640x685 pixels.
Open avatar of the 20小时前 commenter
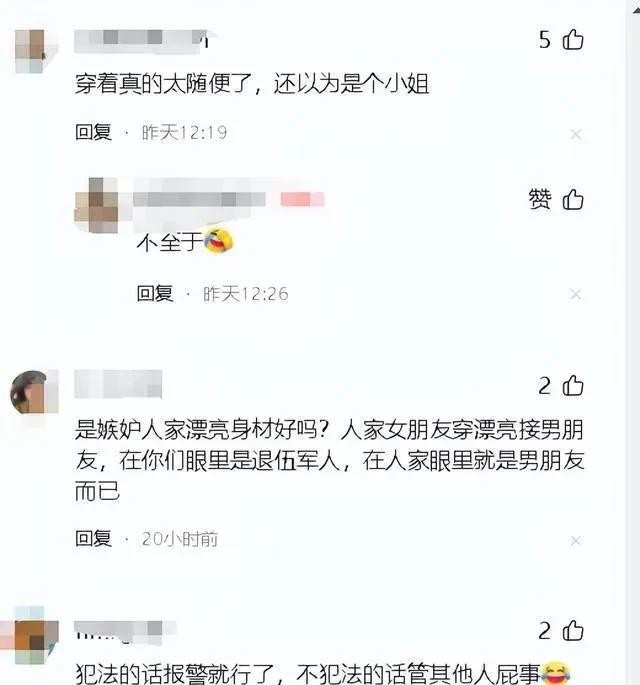tap(31, 392)
